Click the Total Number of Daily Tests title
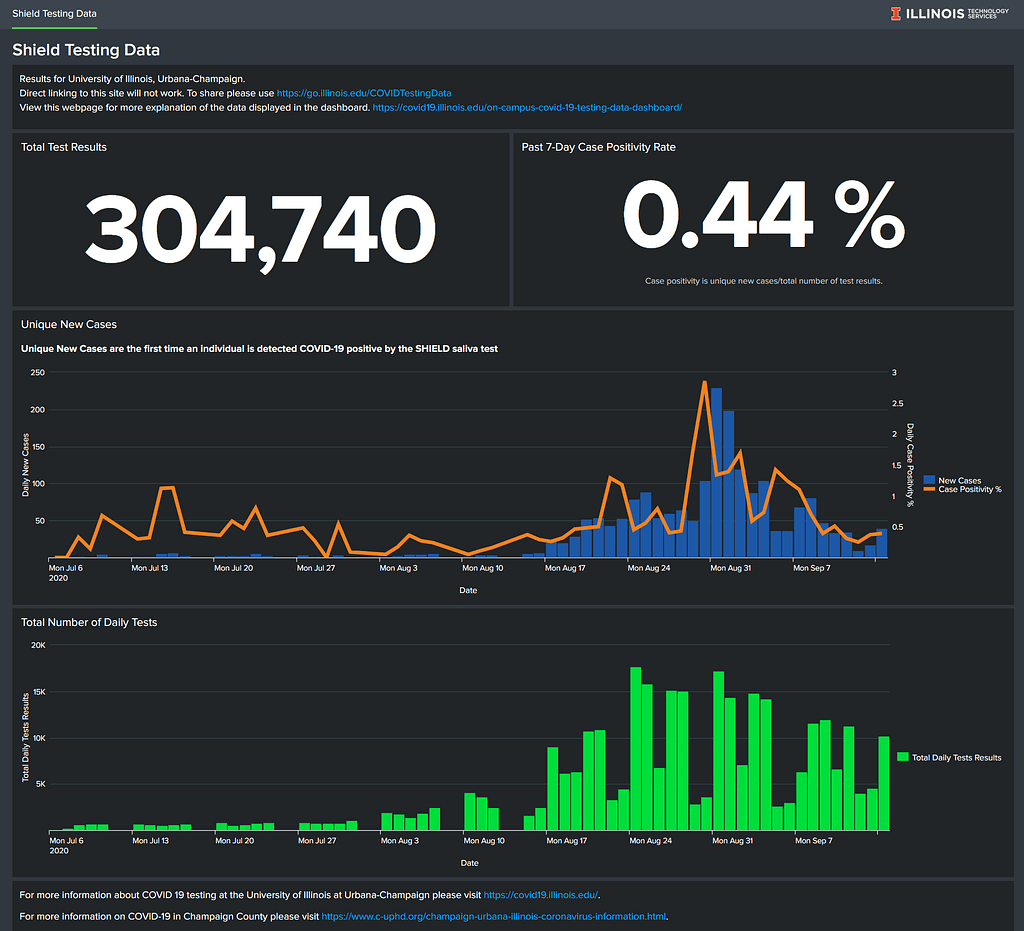 click(89, 623)
